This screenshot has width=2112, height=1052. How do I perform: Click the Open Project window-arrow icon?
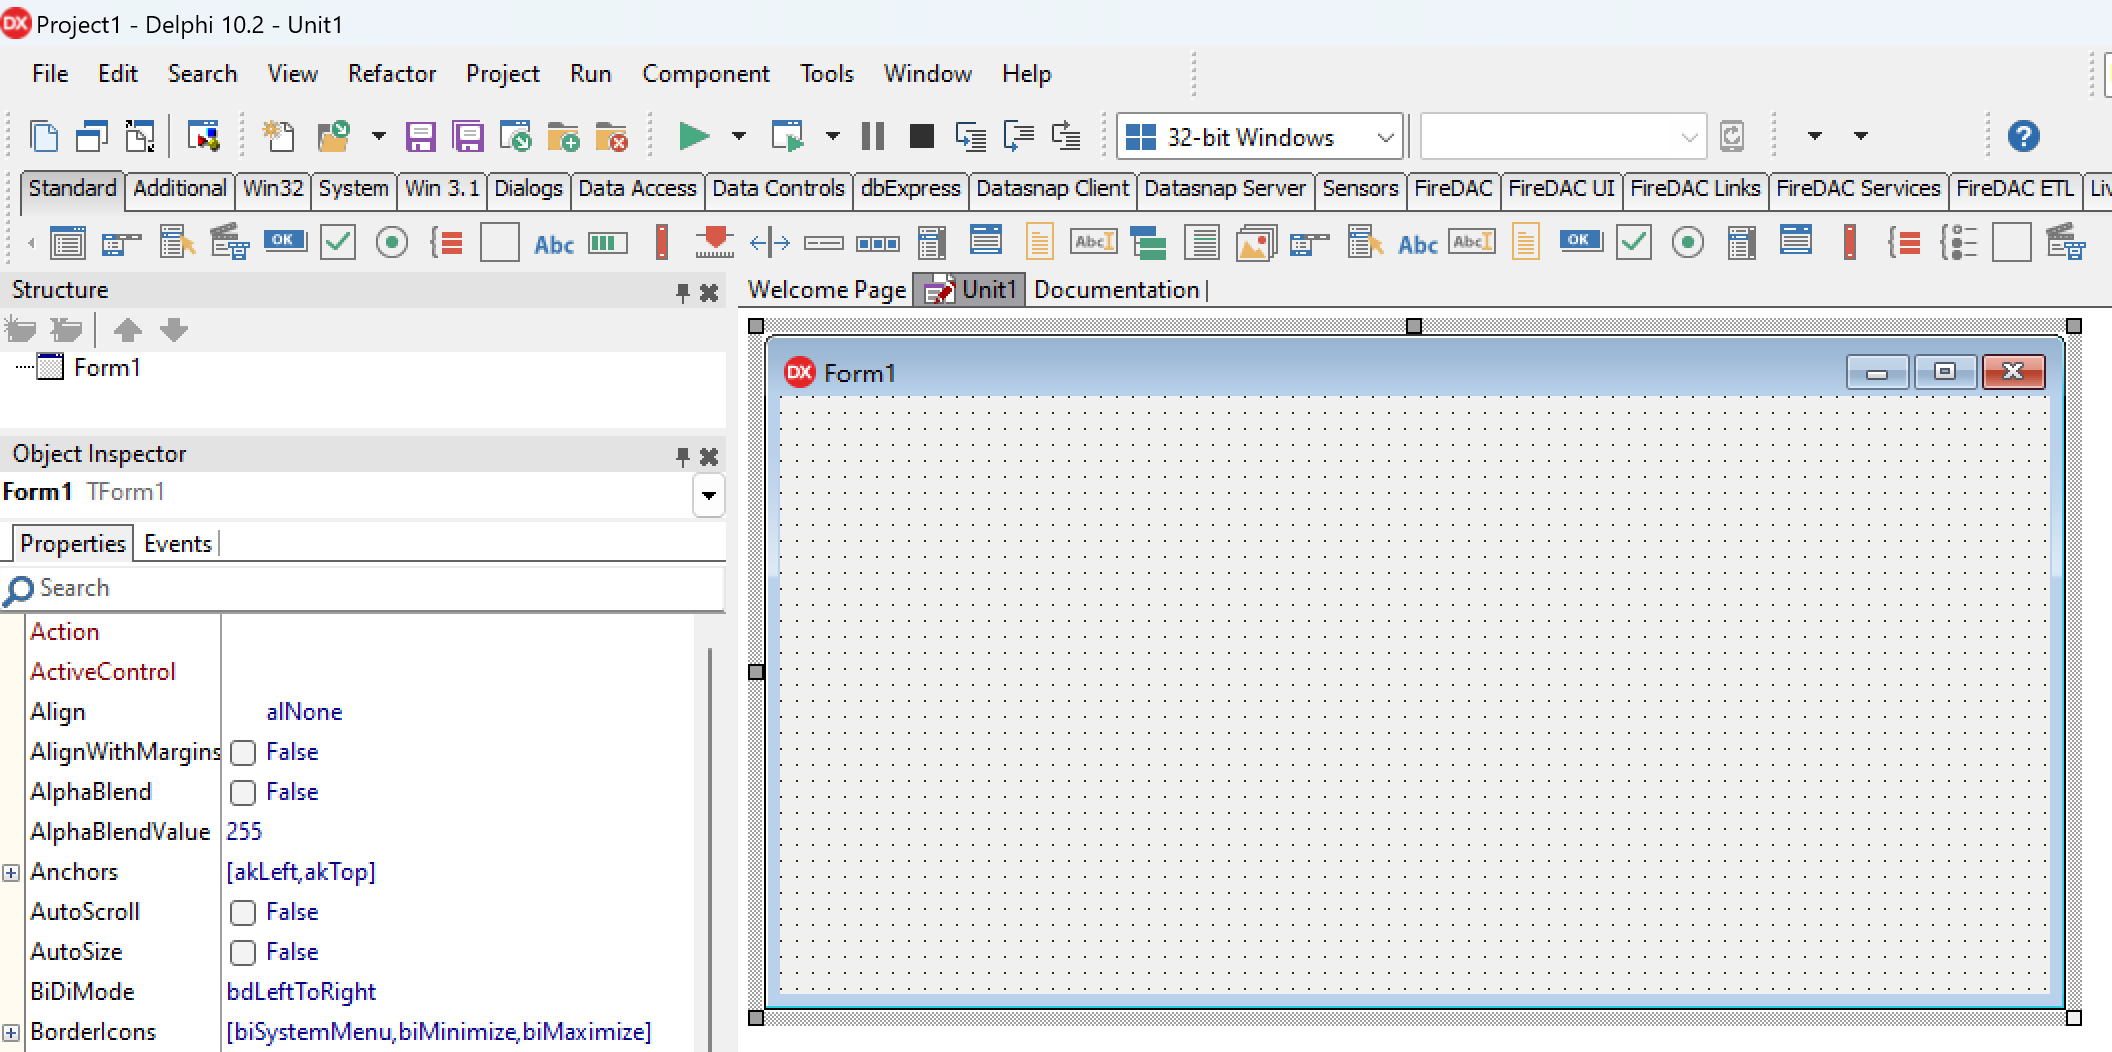click(x=516, y=136)
